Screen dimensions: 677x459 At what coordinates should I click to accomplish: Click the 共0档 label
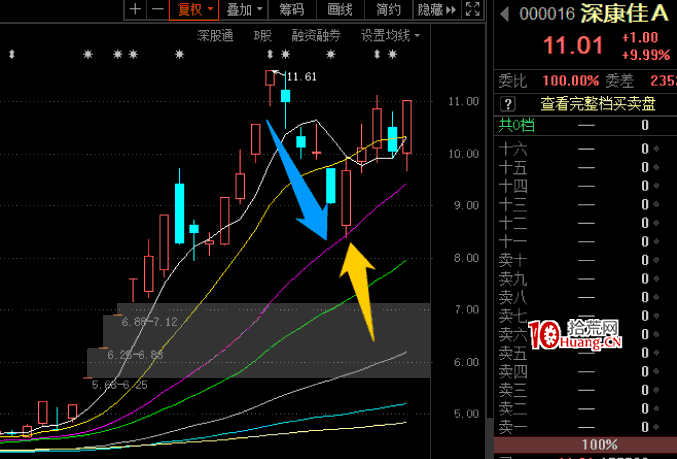pyautogui.click(x=516, y=125)
